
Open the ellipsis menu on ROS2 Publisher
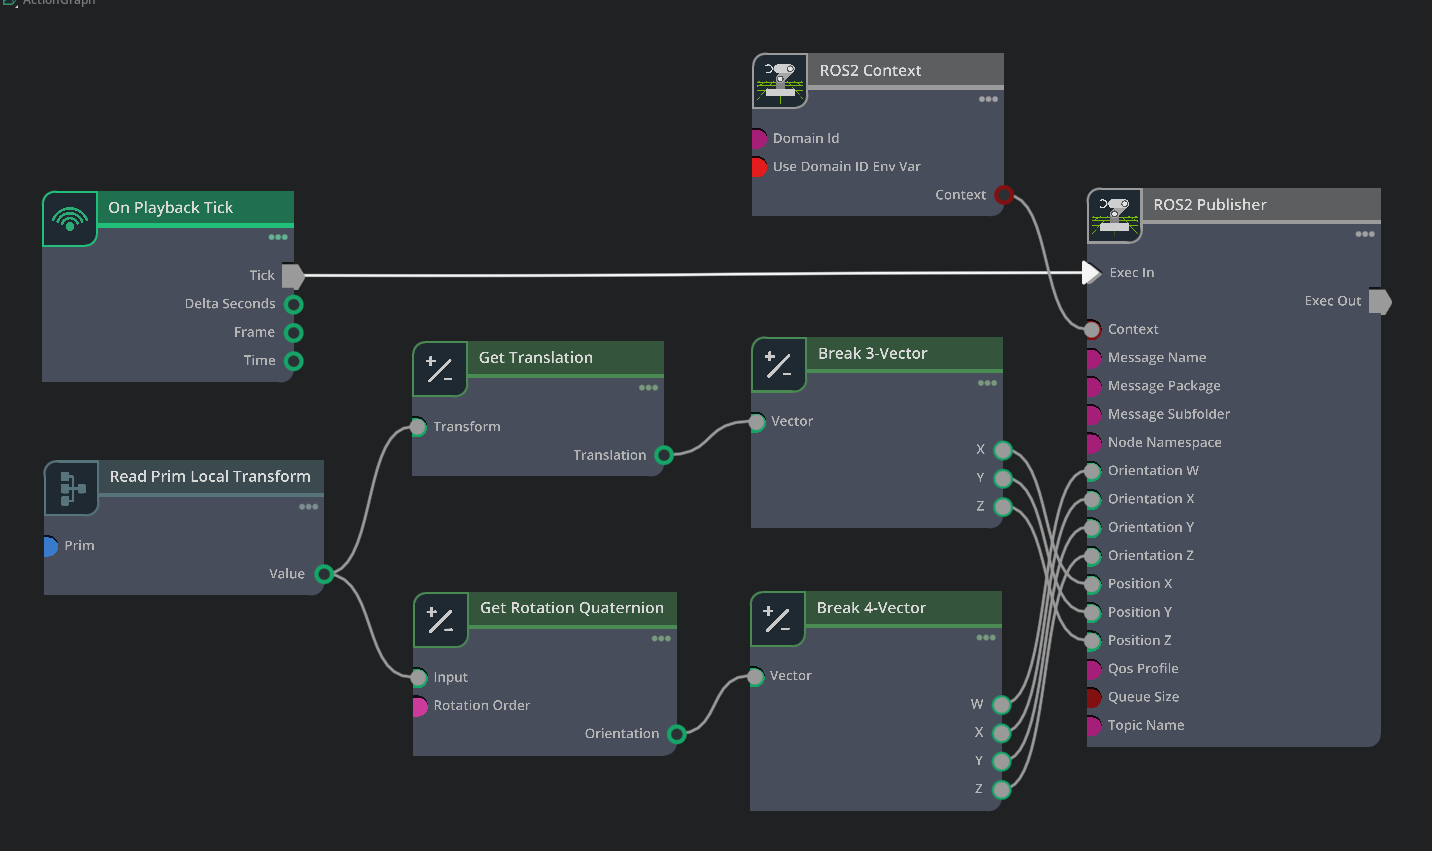[1364, 234]
